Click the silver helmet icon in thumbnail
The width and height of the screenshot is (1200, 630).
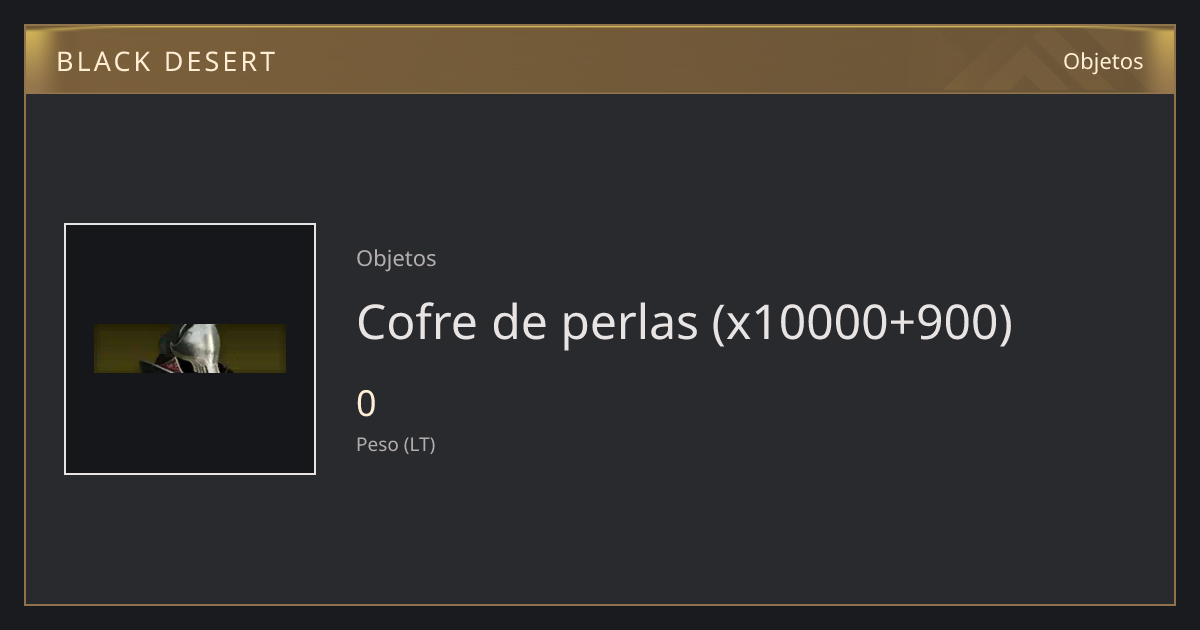point(196,348)
